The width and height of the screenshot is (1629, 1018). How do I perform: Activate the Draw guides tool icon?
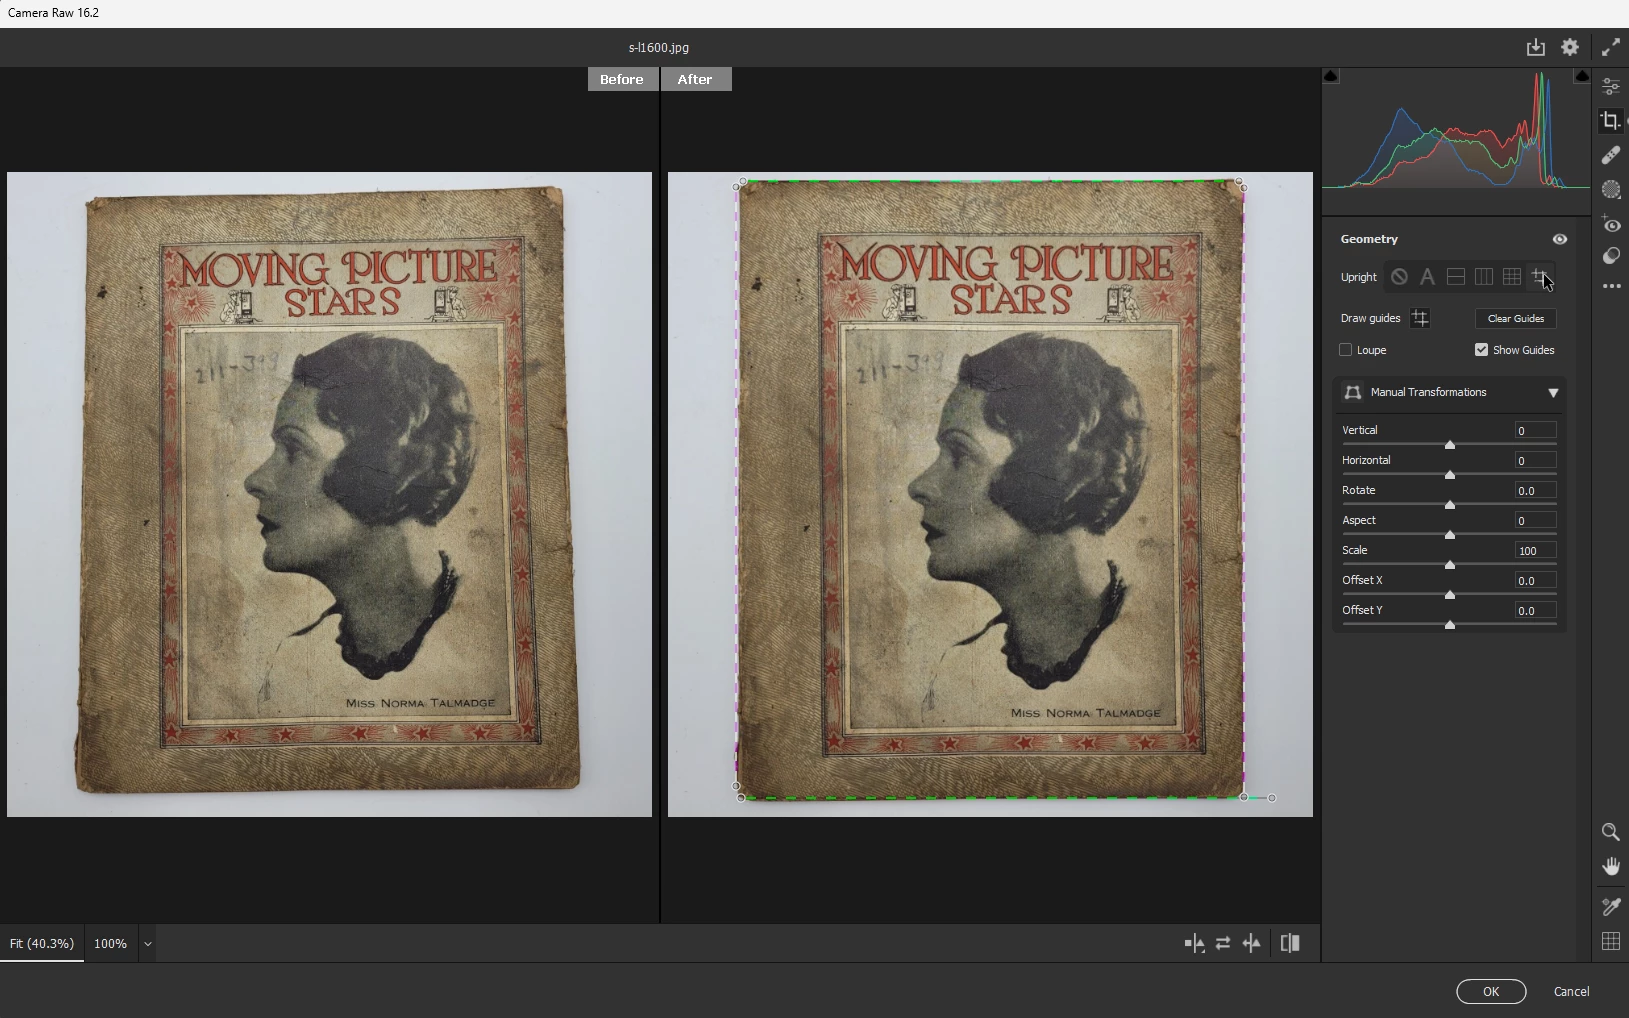[1420, 318]
